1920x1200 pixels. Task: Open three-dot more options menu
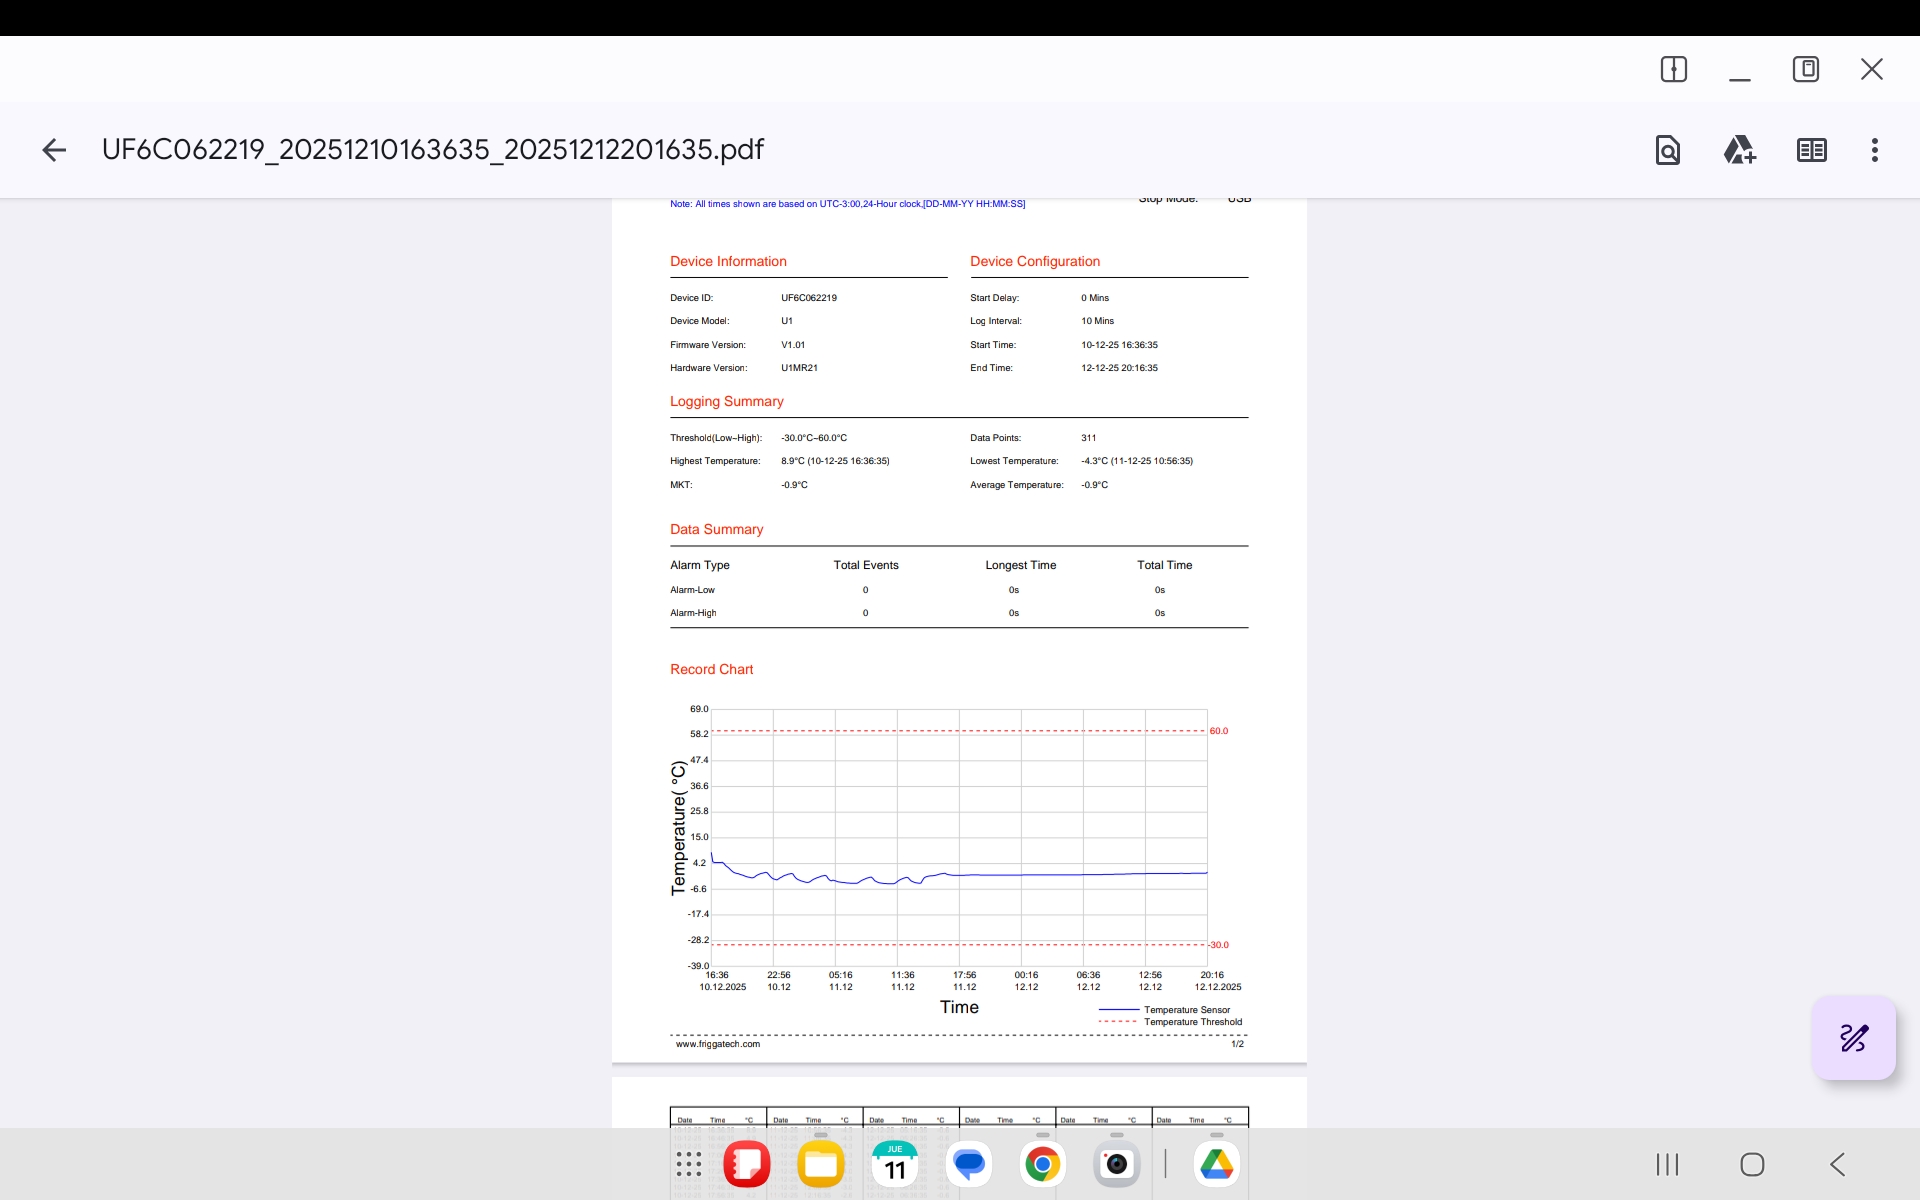pyautogui.click(x=1874, y=150)
